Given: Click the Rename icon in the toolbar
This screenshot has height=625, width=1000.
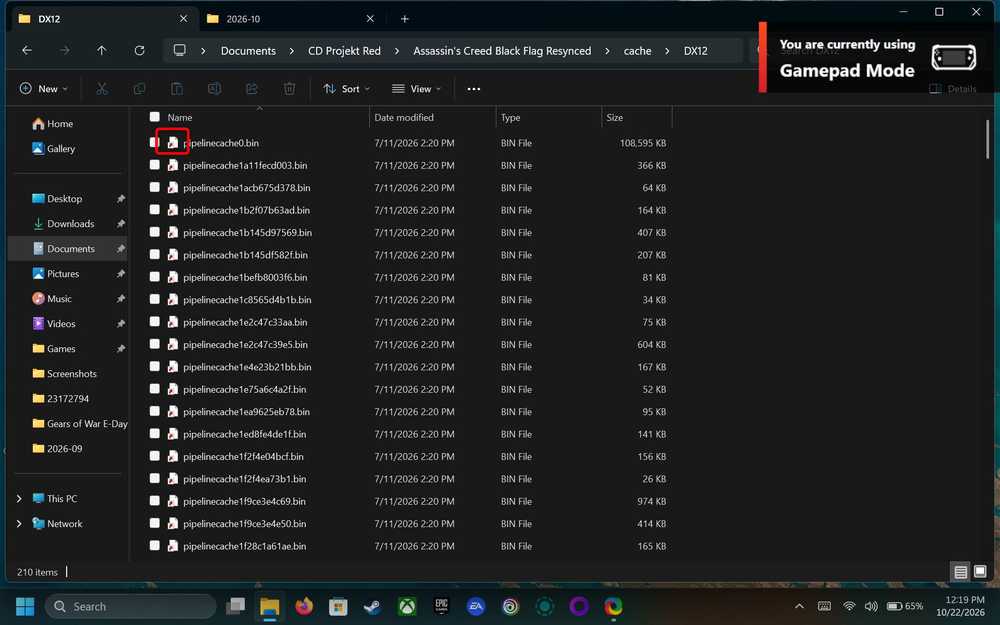Looking at the screenshot, I should [214, 89].
